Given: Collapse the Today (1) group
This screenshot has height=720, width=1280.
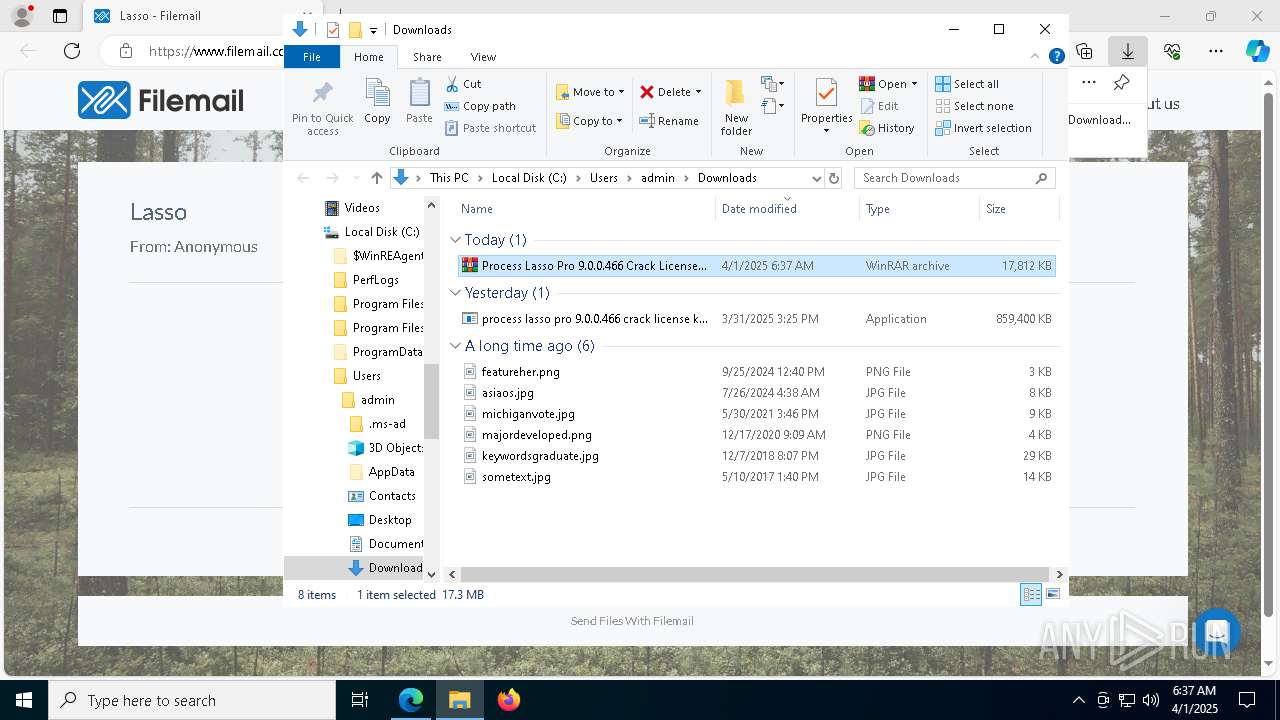Looking at the screenshot, I should [455, 240].
